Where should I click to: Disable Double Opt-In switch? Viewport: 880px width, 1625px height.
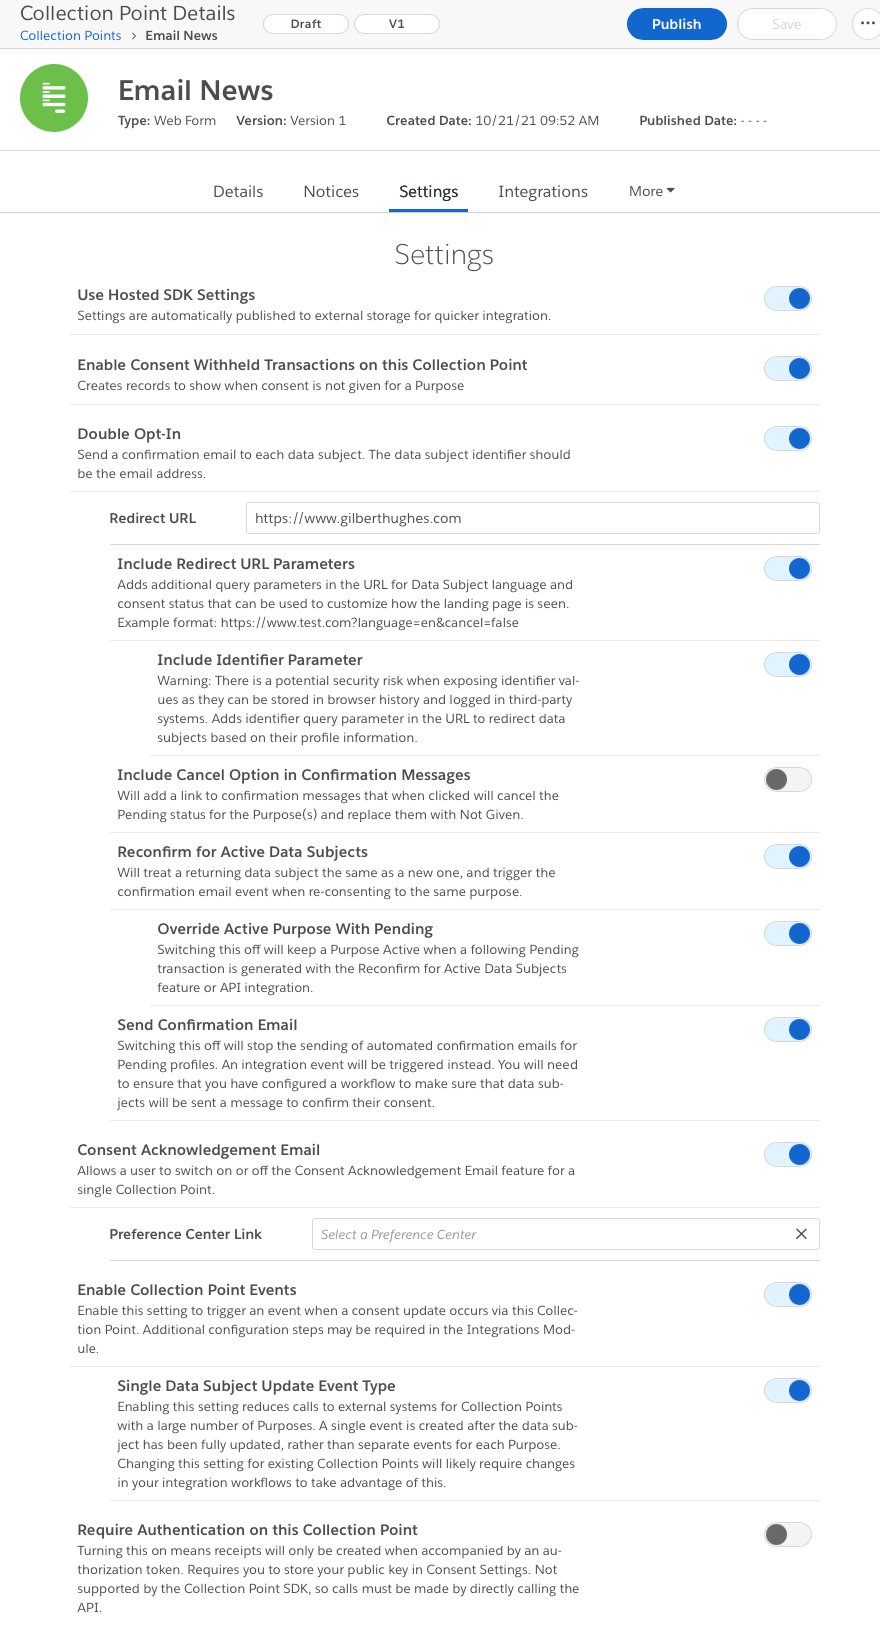[788, 438]
